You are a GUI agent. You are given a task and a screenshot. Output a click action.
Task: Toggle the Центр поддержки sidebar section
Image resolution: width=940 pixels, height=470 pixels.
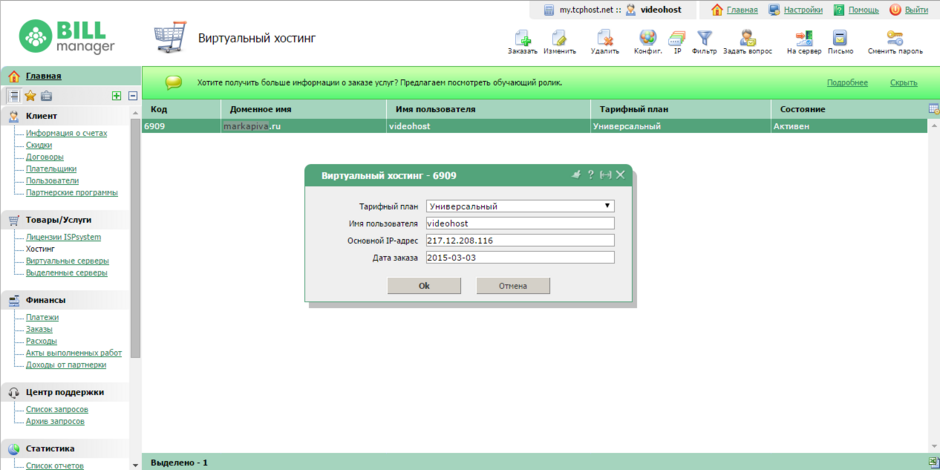[65, 393]
